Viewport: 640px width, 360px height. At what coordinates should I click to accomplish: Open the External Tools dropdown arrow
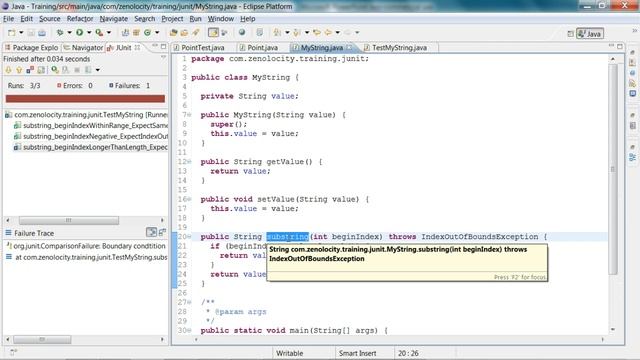pos(109,33)
